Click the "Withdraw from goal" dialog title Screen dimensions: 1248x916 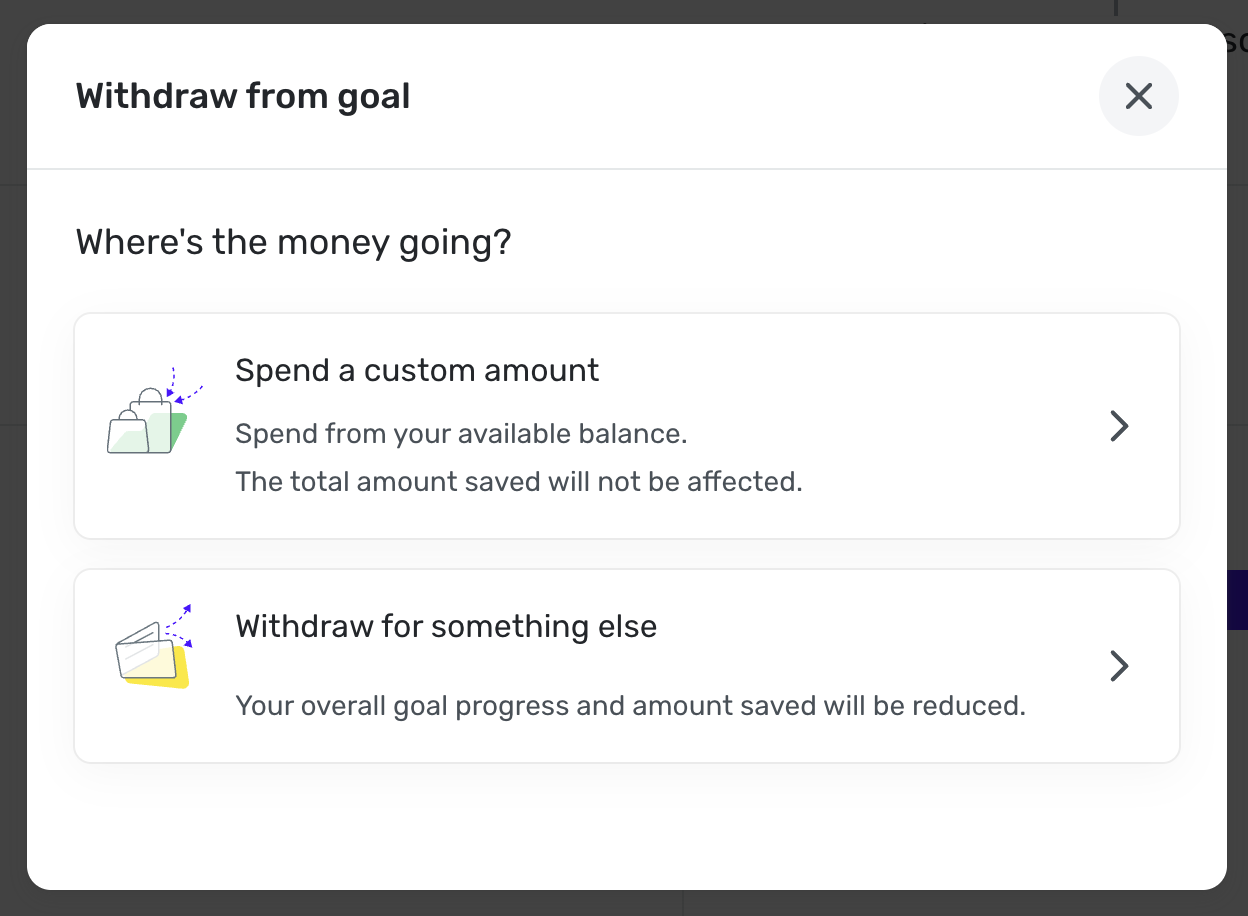pyautogui.click(x=243, y=97)
